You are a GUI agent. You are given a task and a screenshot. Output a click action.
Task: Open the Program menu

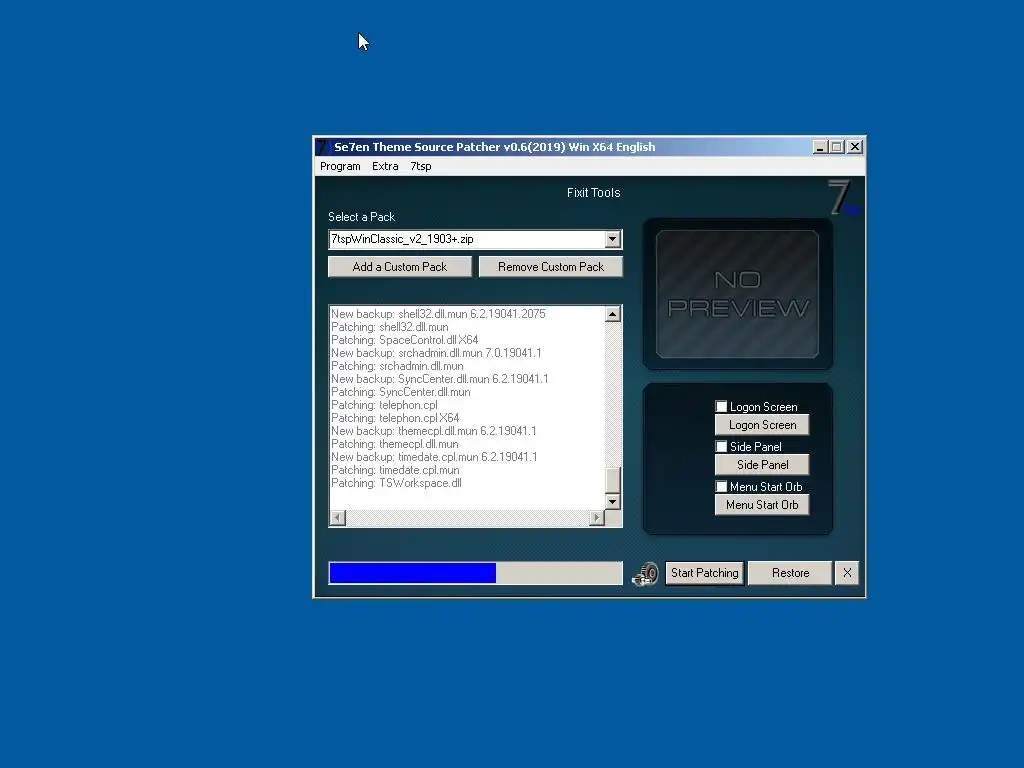pos(340,166)
